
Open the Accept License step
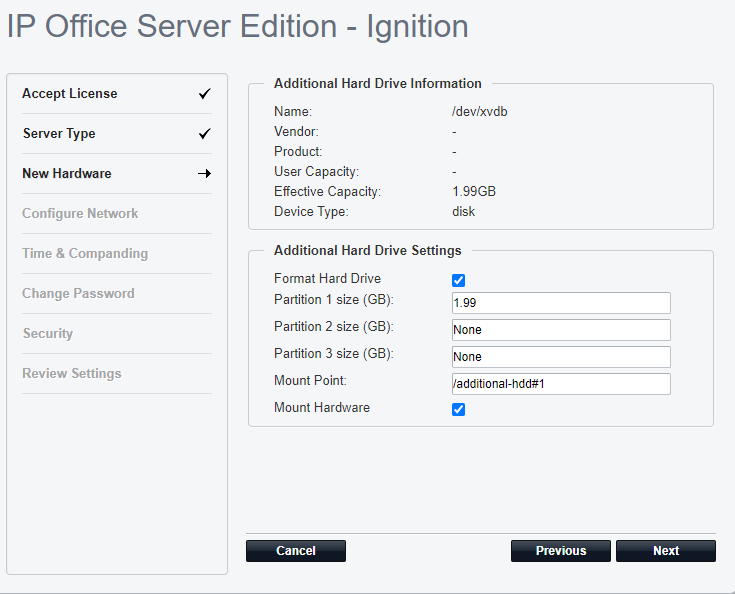(70, 93)
